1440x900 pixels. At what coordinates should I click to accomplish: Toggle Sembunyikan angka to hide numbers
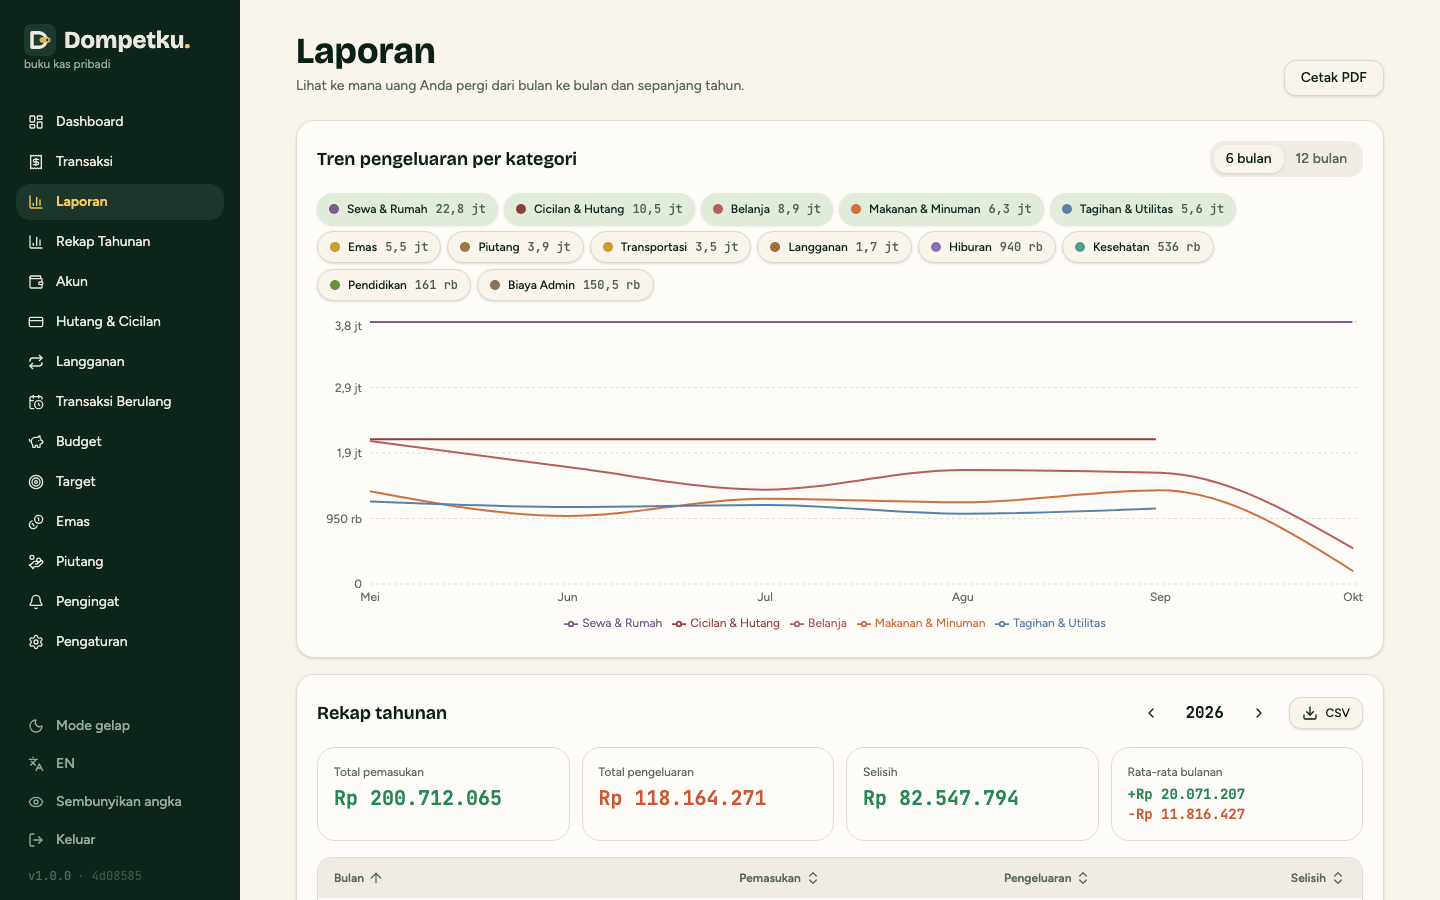point(120,802)
